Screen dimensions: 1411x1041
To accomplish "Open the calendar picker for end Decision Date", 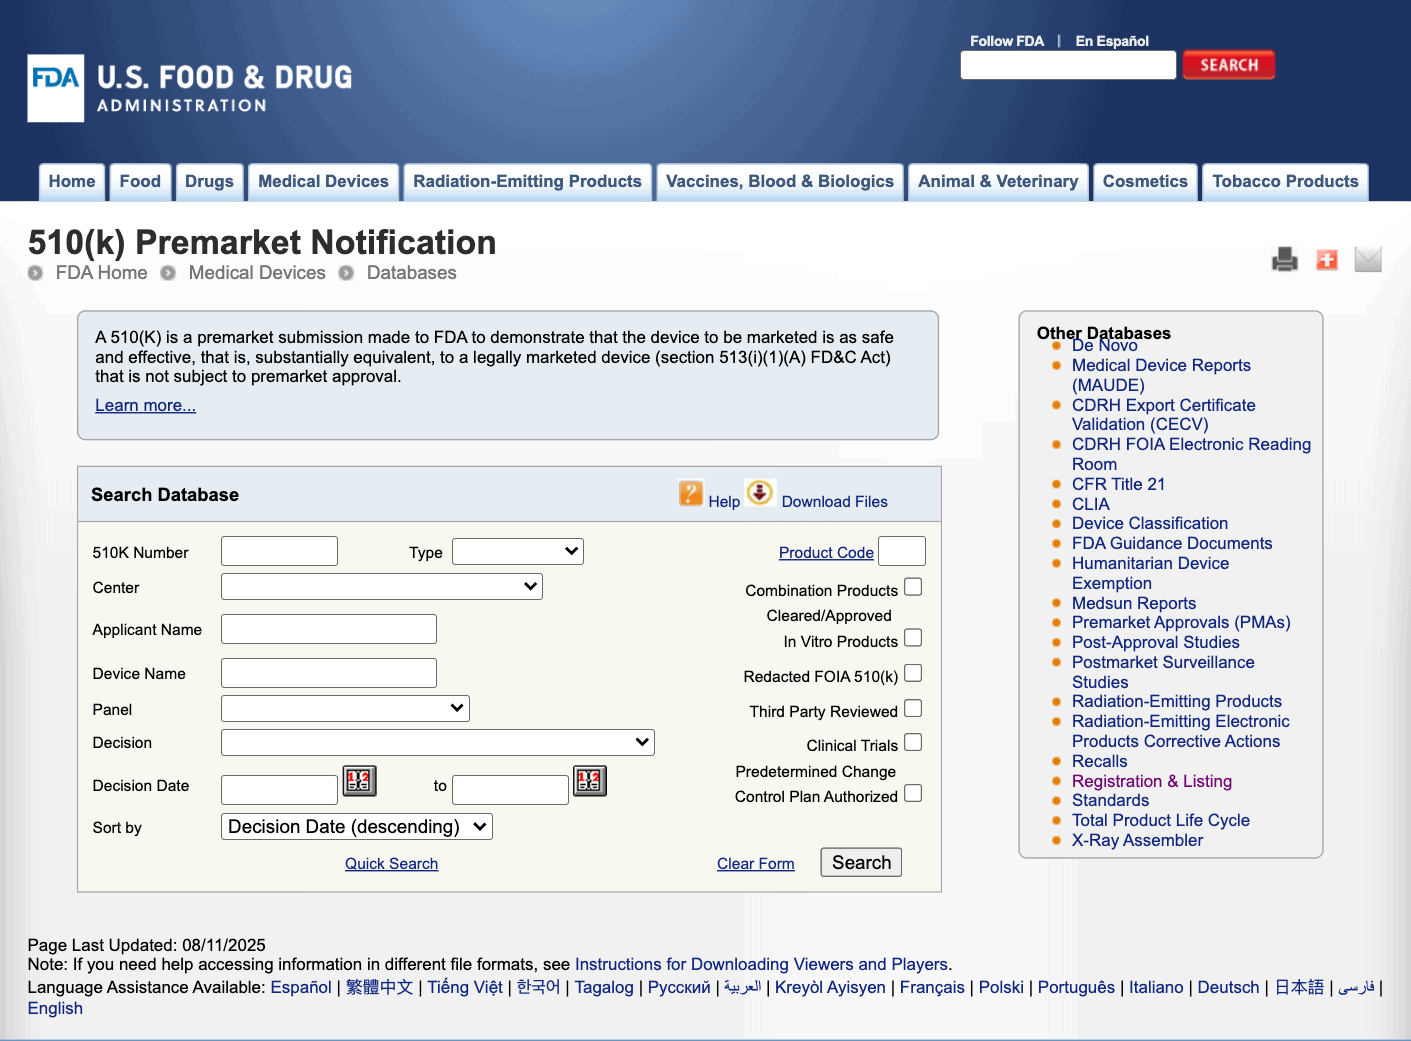I will 589,781.
